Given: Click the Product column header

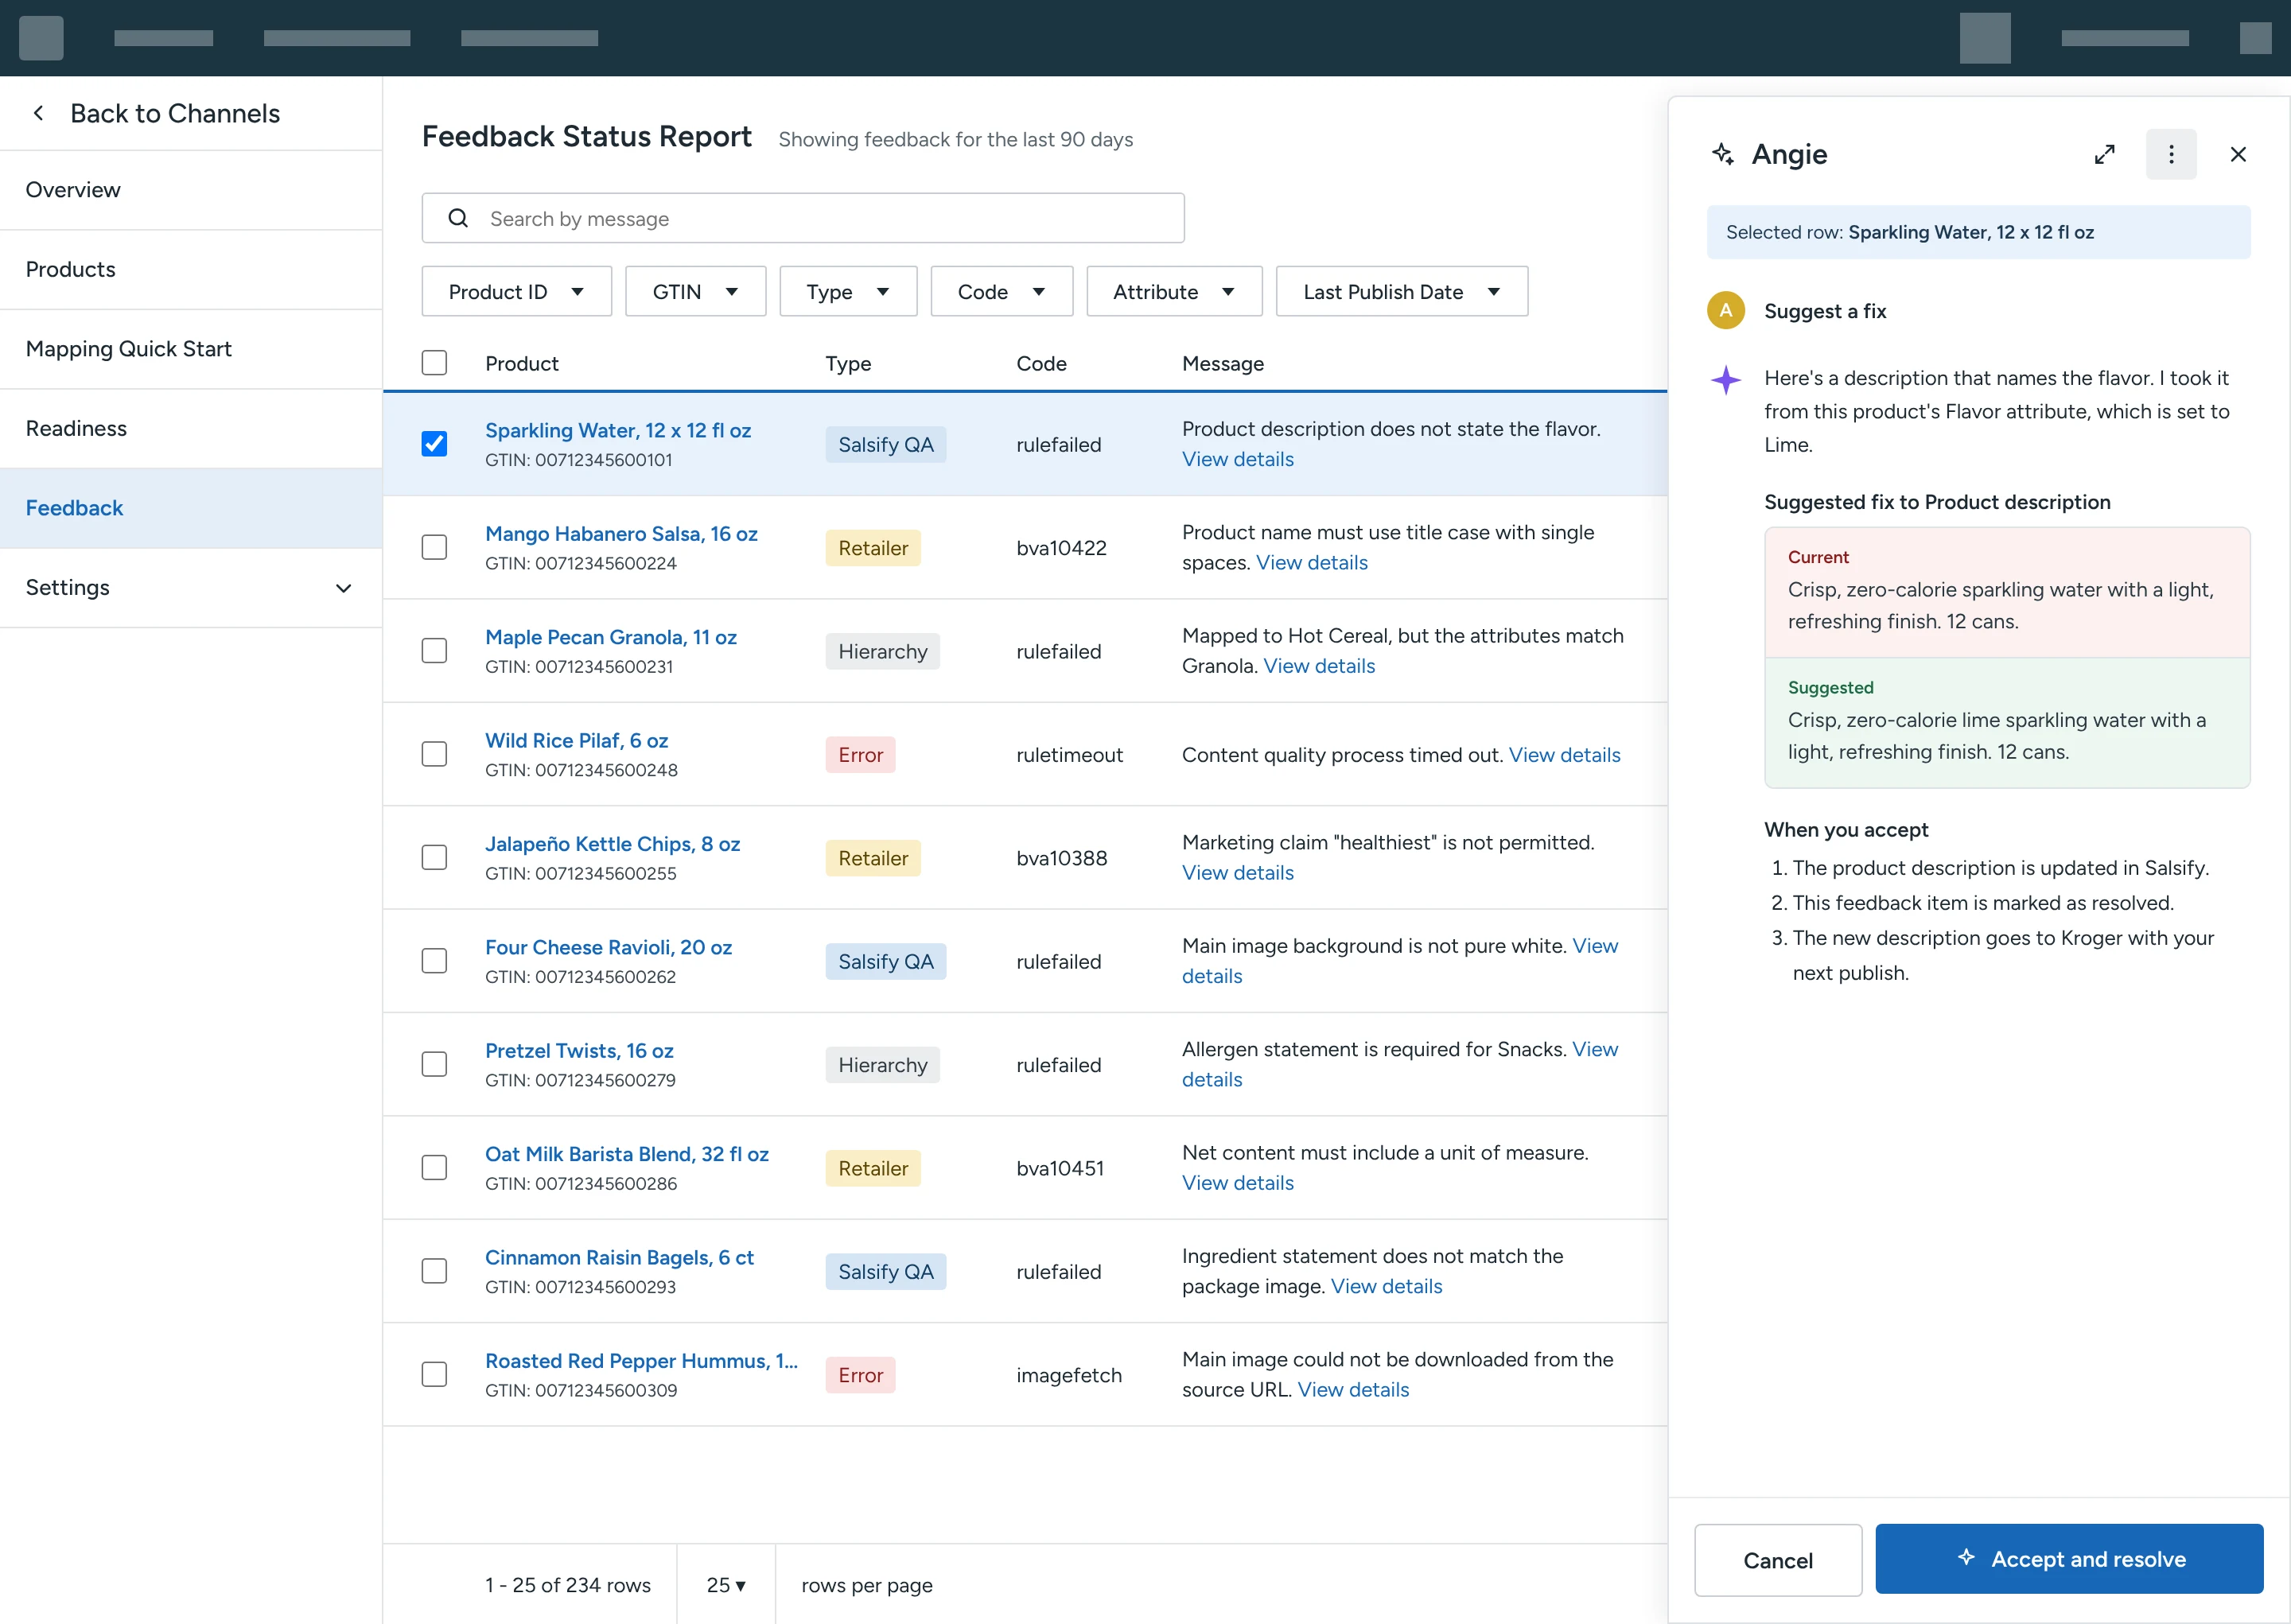Looking at the screenshot, I should 521,364.
